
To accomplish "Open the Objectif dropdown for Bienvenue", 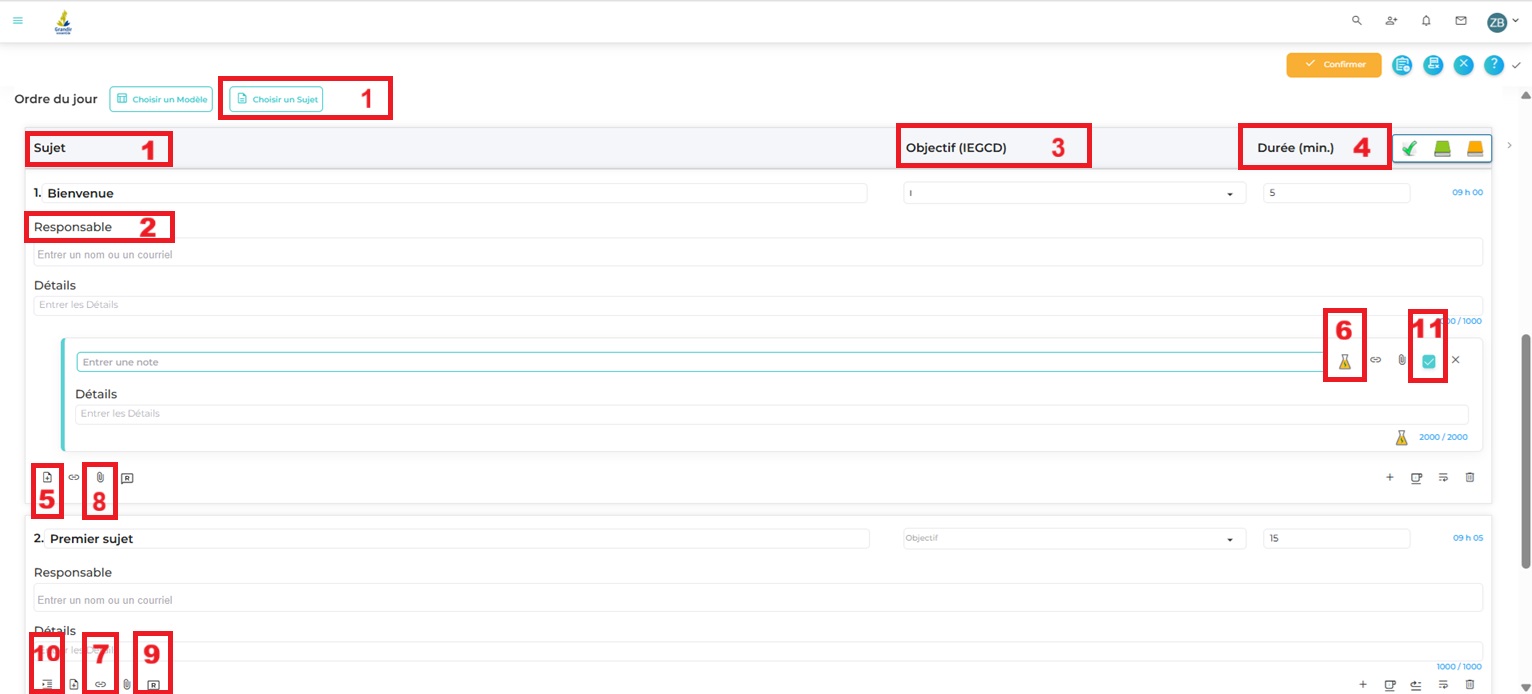I will (1074, 194).
